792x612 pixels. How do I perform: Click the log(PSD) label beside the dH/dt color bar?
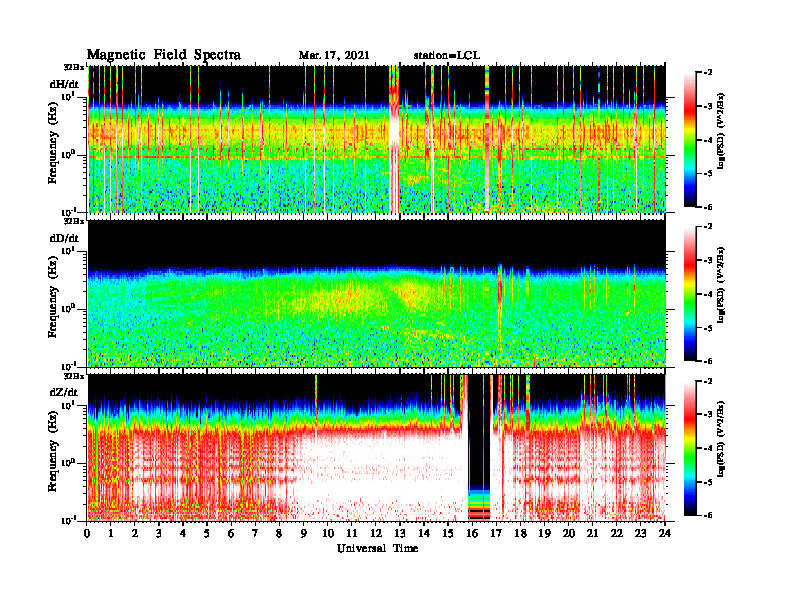point(721,131)
